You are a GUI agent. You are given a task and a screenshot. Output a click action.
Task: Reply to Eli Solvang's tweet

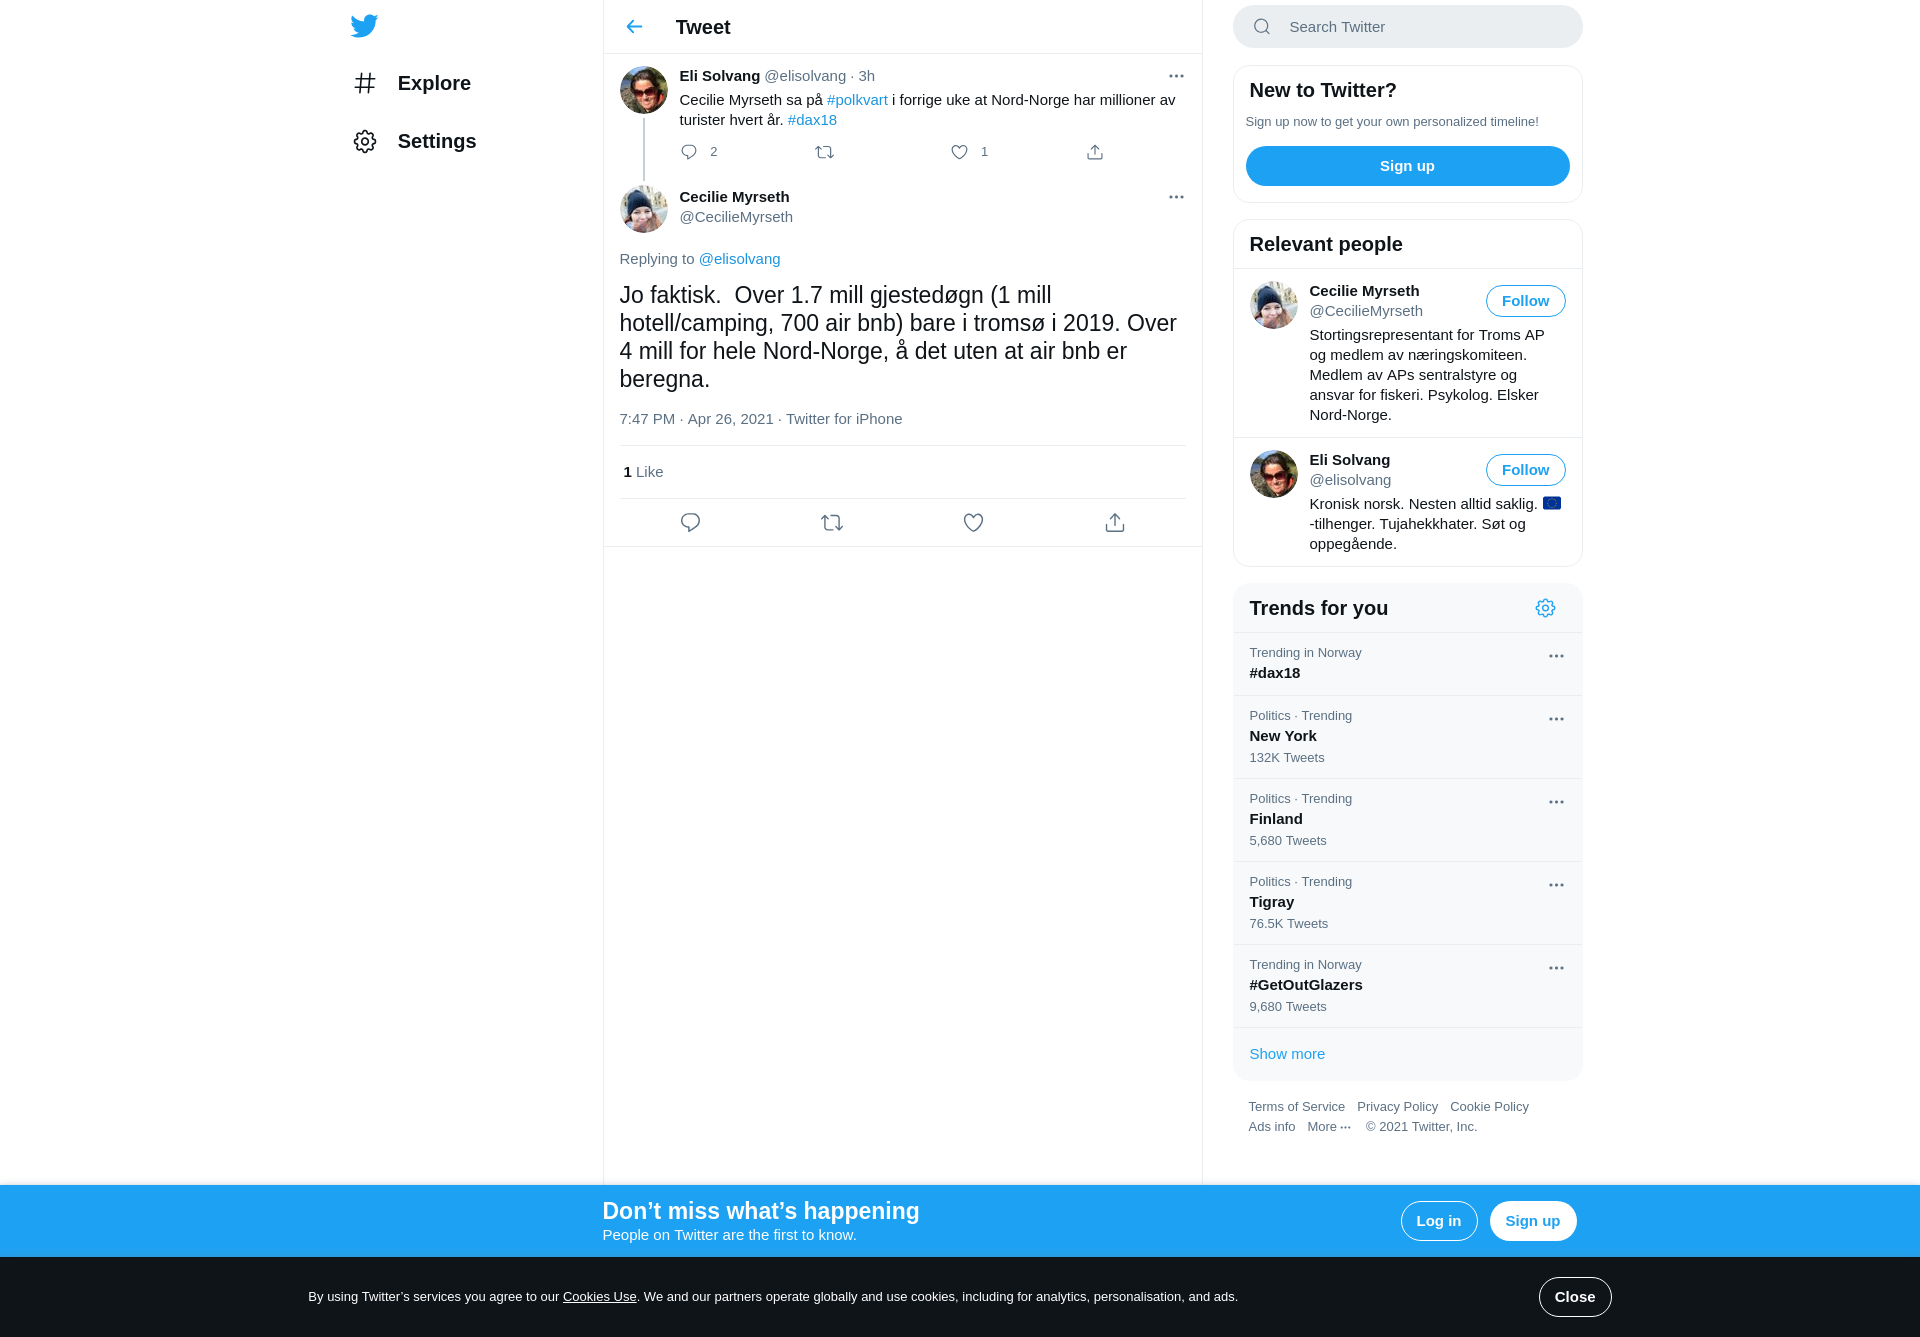pos(689,152)
